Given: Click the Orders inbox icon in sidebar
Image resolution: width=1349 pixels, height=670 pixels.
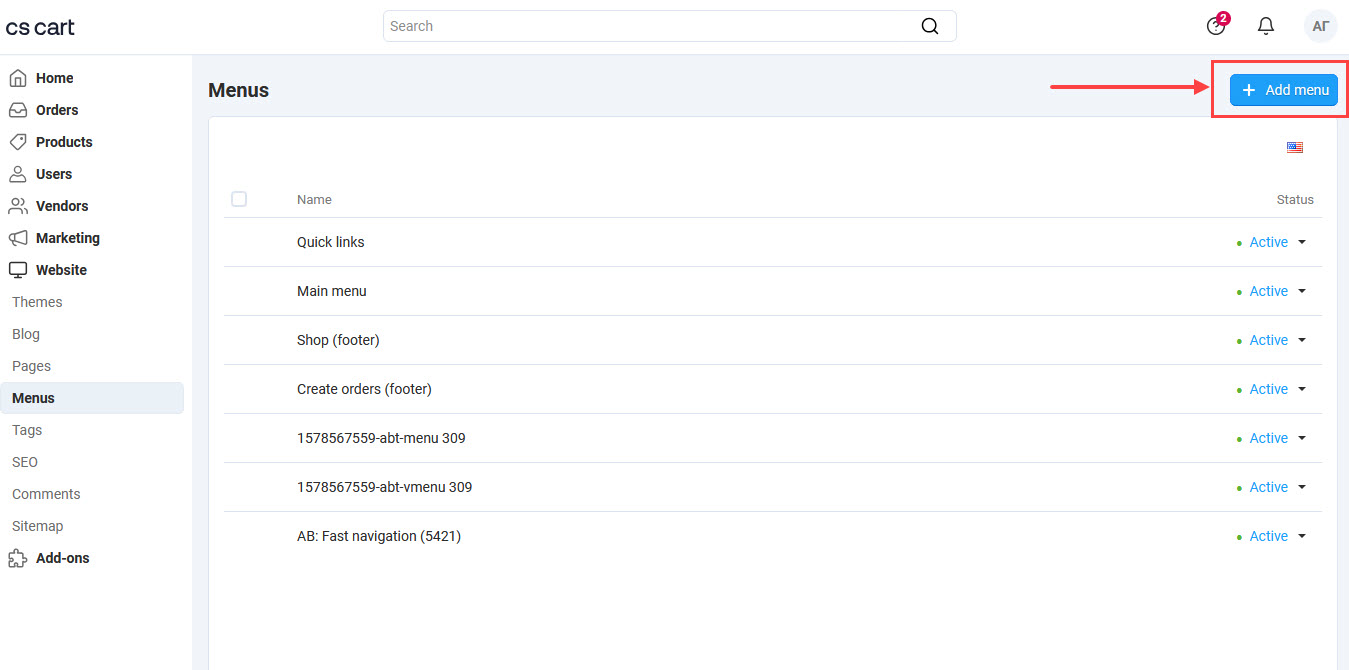Looking at the screenshot, I should [18, 110].
